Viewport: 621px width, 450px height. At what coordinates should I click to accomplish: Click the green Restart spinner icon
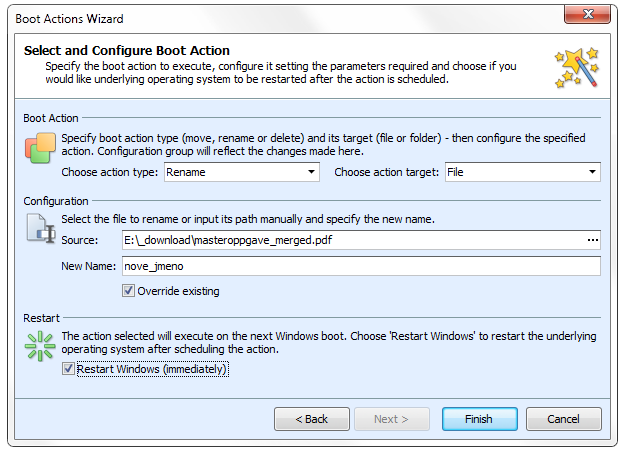pyautogui.click(x=40, y=347)
